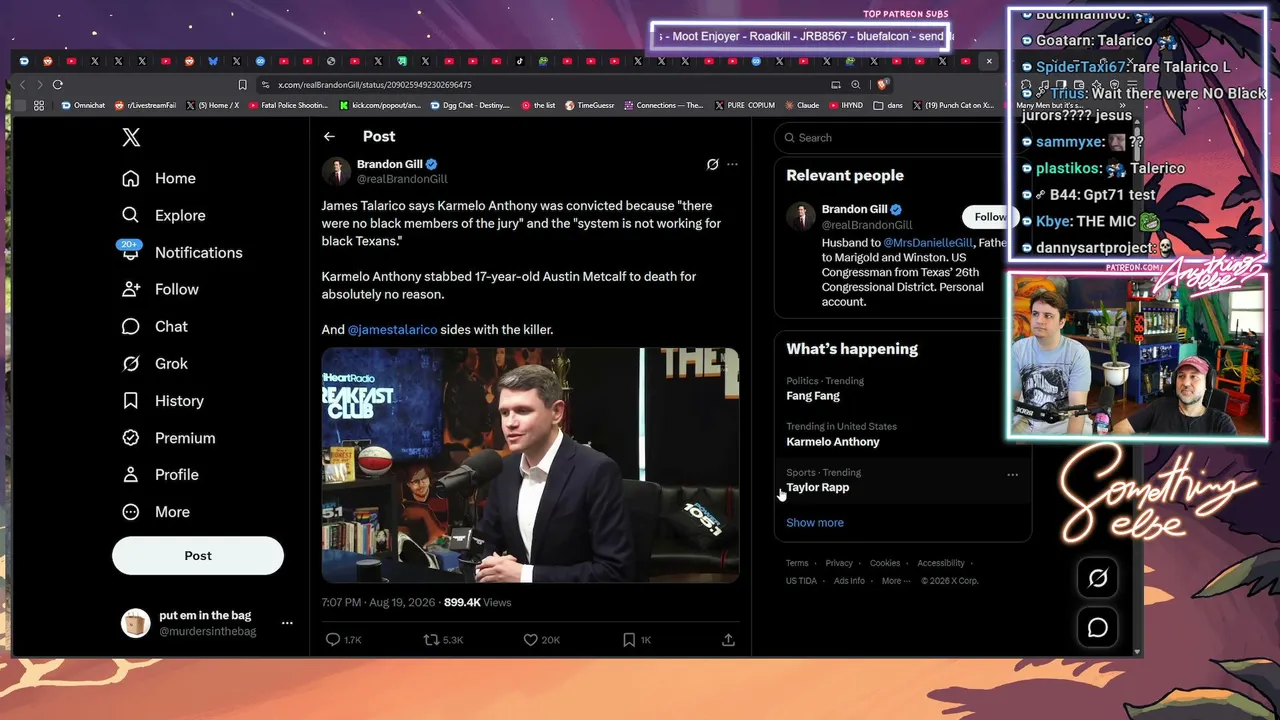Expand the dans bookmarks folder
The height and width of the screenshot is (720, 1280).
pos(888,105)
